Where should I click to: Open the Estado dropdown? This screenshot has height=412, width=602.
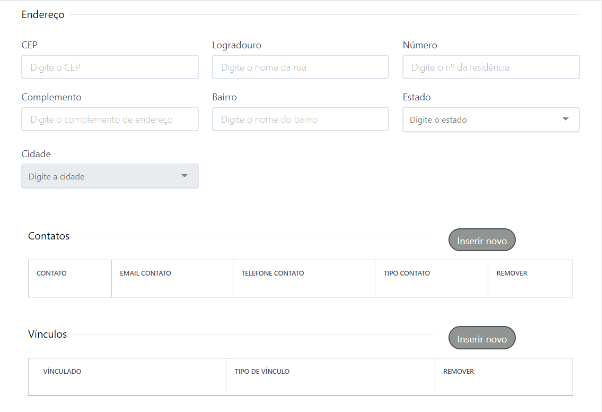click(490, 119)
